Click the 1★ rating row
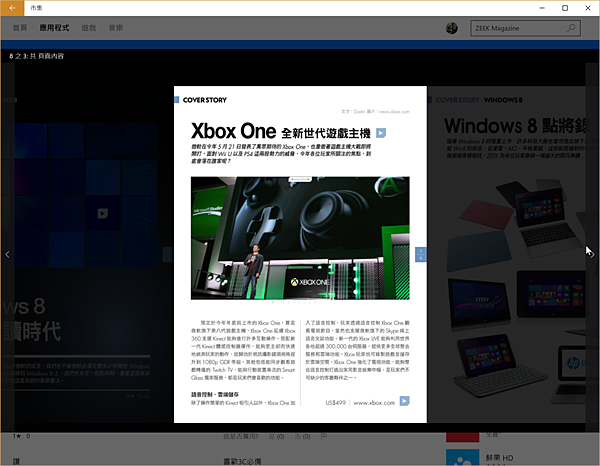The height and width of the screenshot is (466, 600). pos(21,436)
